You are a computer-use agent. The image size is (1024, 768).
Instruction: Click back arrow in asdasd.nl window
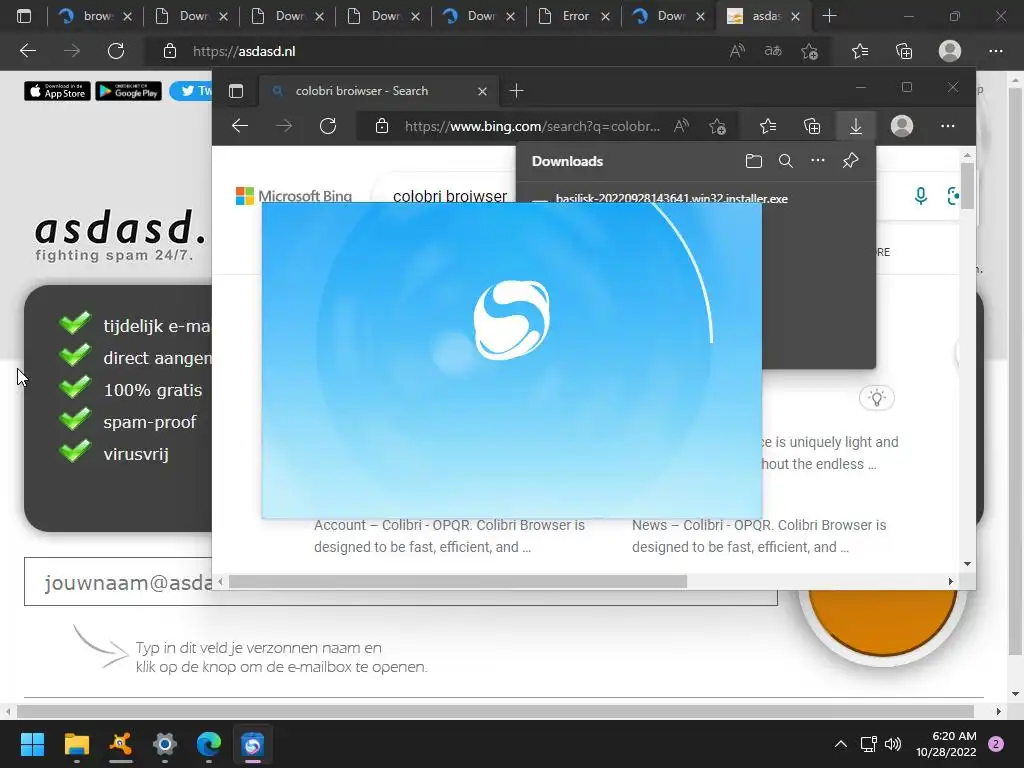[28, 51]
